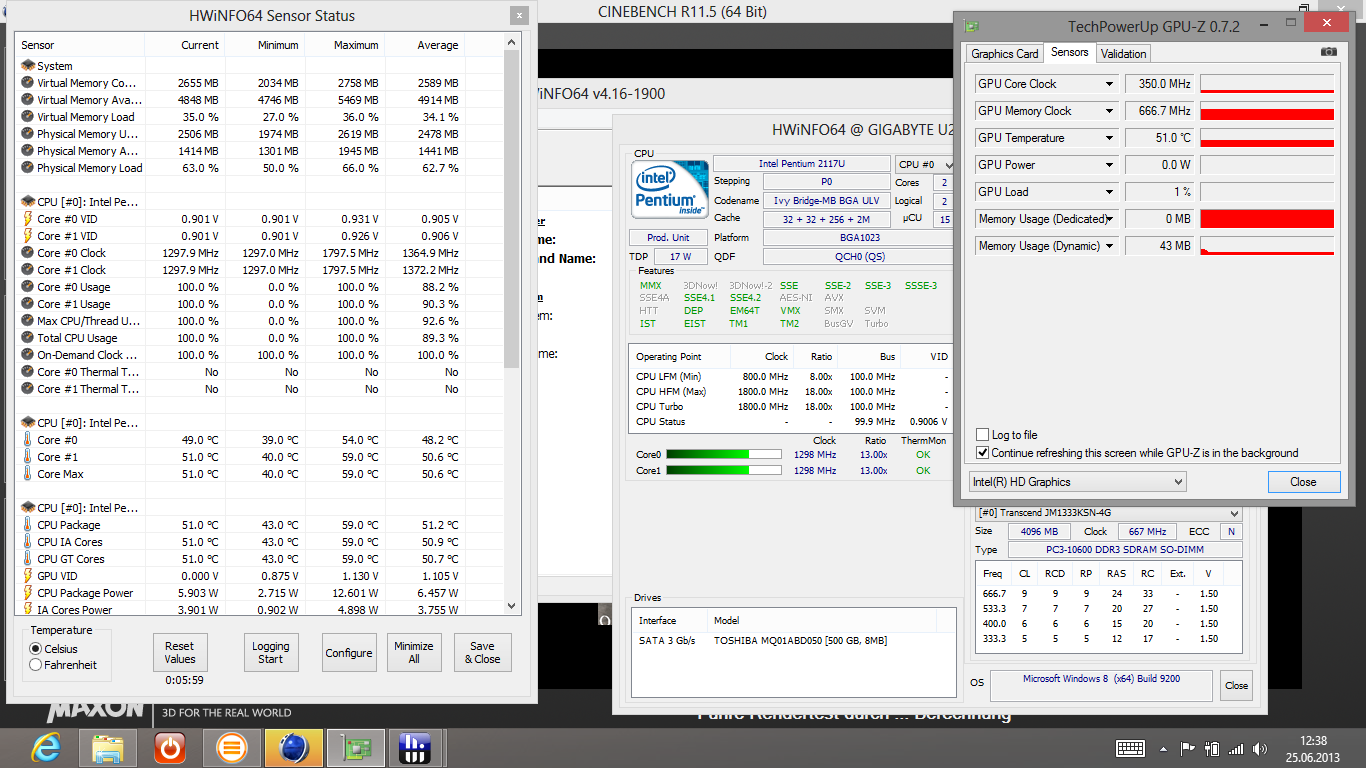Click the lightning icon next to CPU Package Power
The width and height of the screenshot is (1366, 768).
[28, 593]
